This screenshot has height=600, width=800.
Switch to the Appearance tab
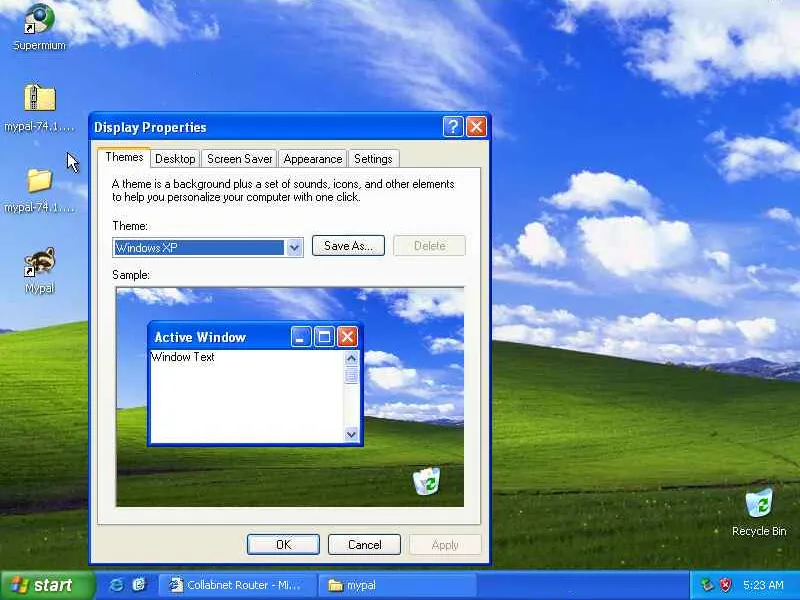pos(313,159)
